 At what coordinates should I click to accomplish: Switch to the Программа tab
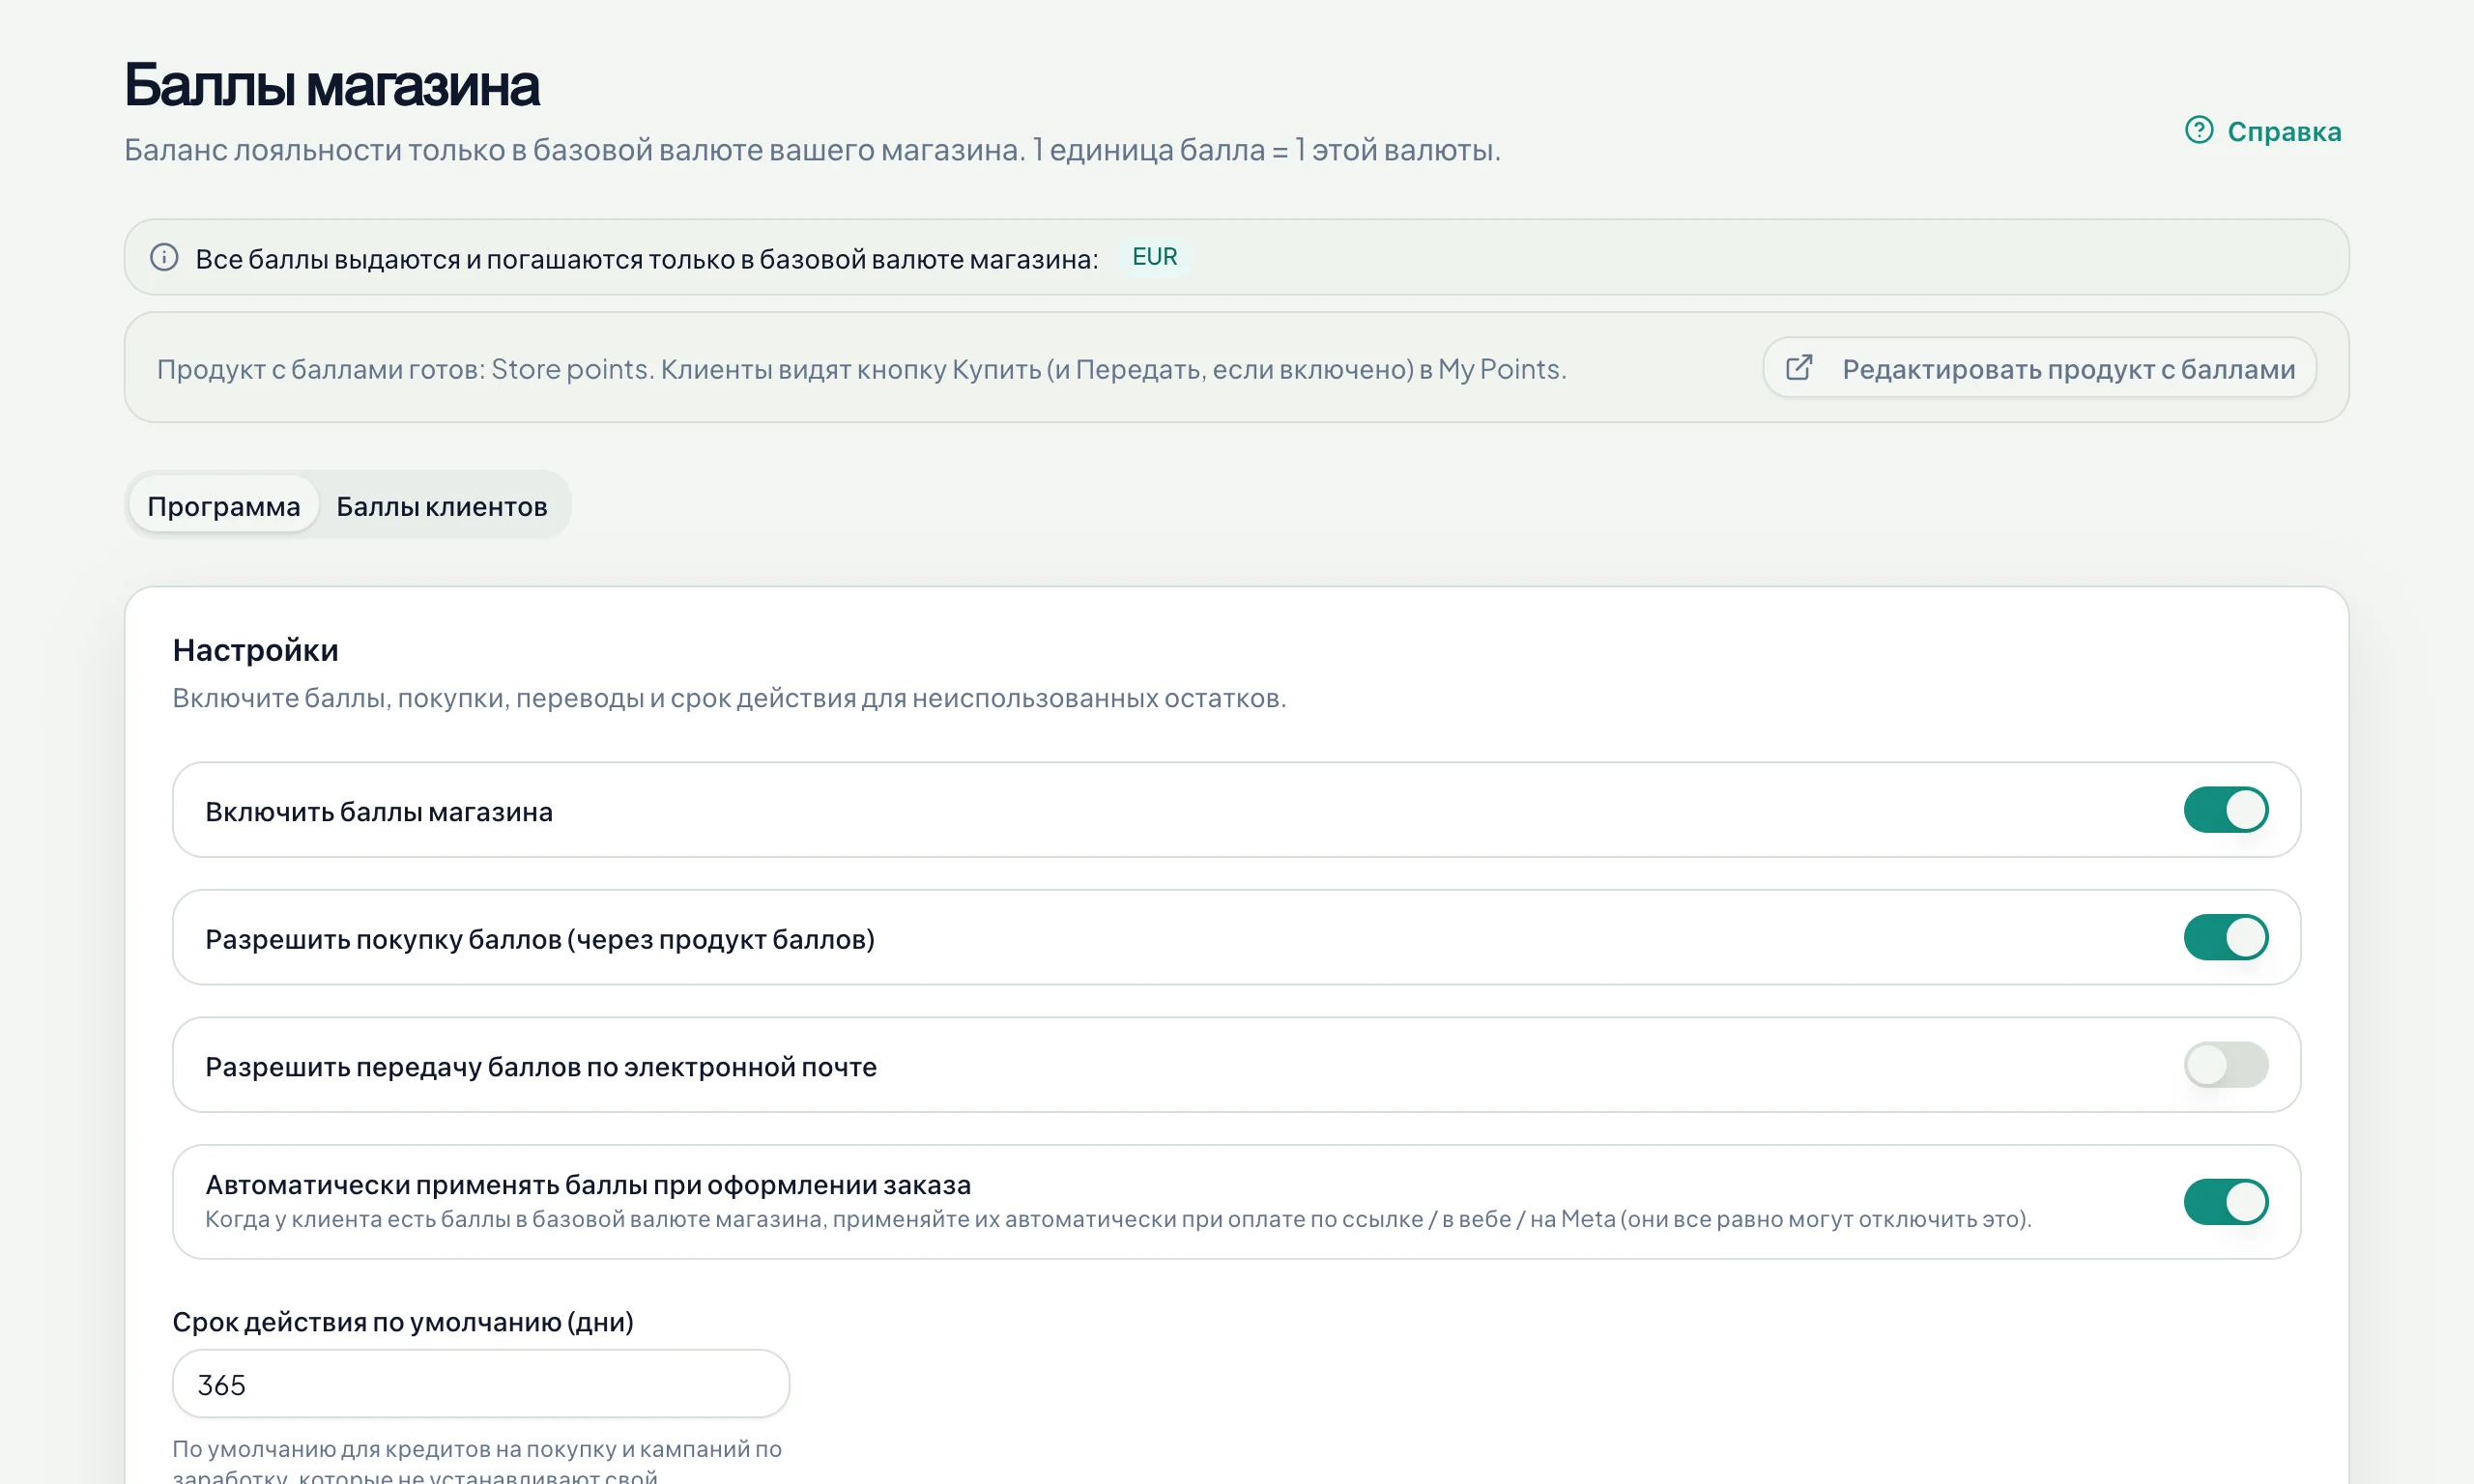(x=224, y=505)
